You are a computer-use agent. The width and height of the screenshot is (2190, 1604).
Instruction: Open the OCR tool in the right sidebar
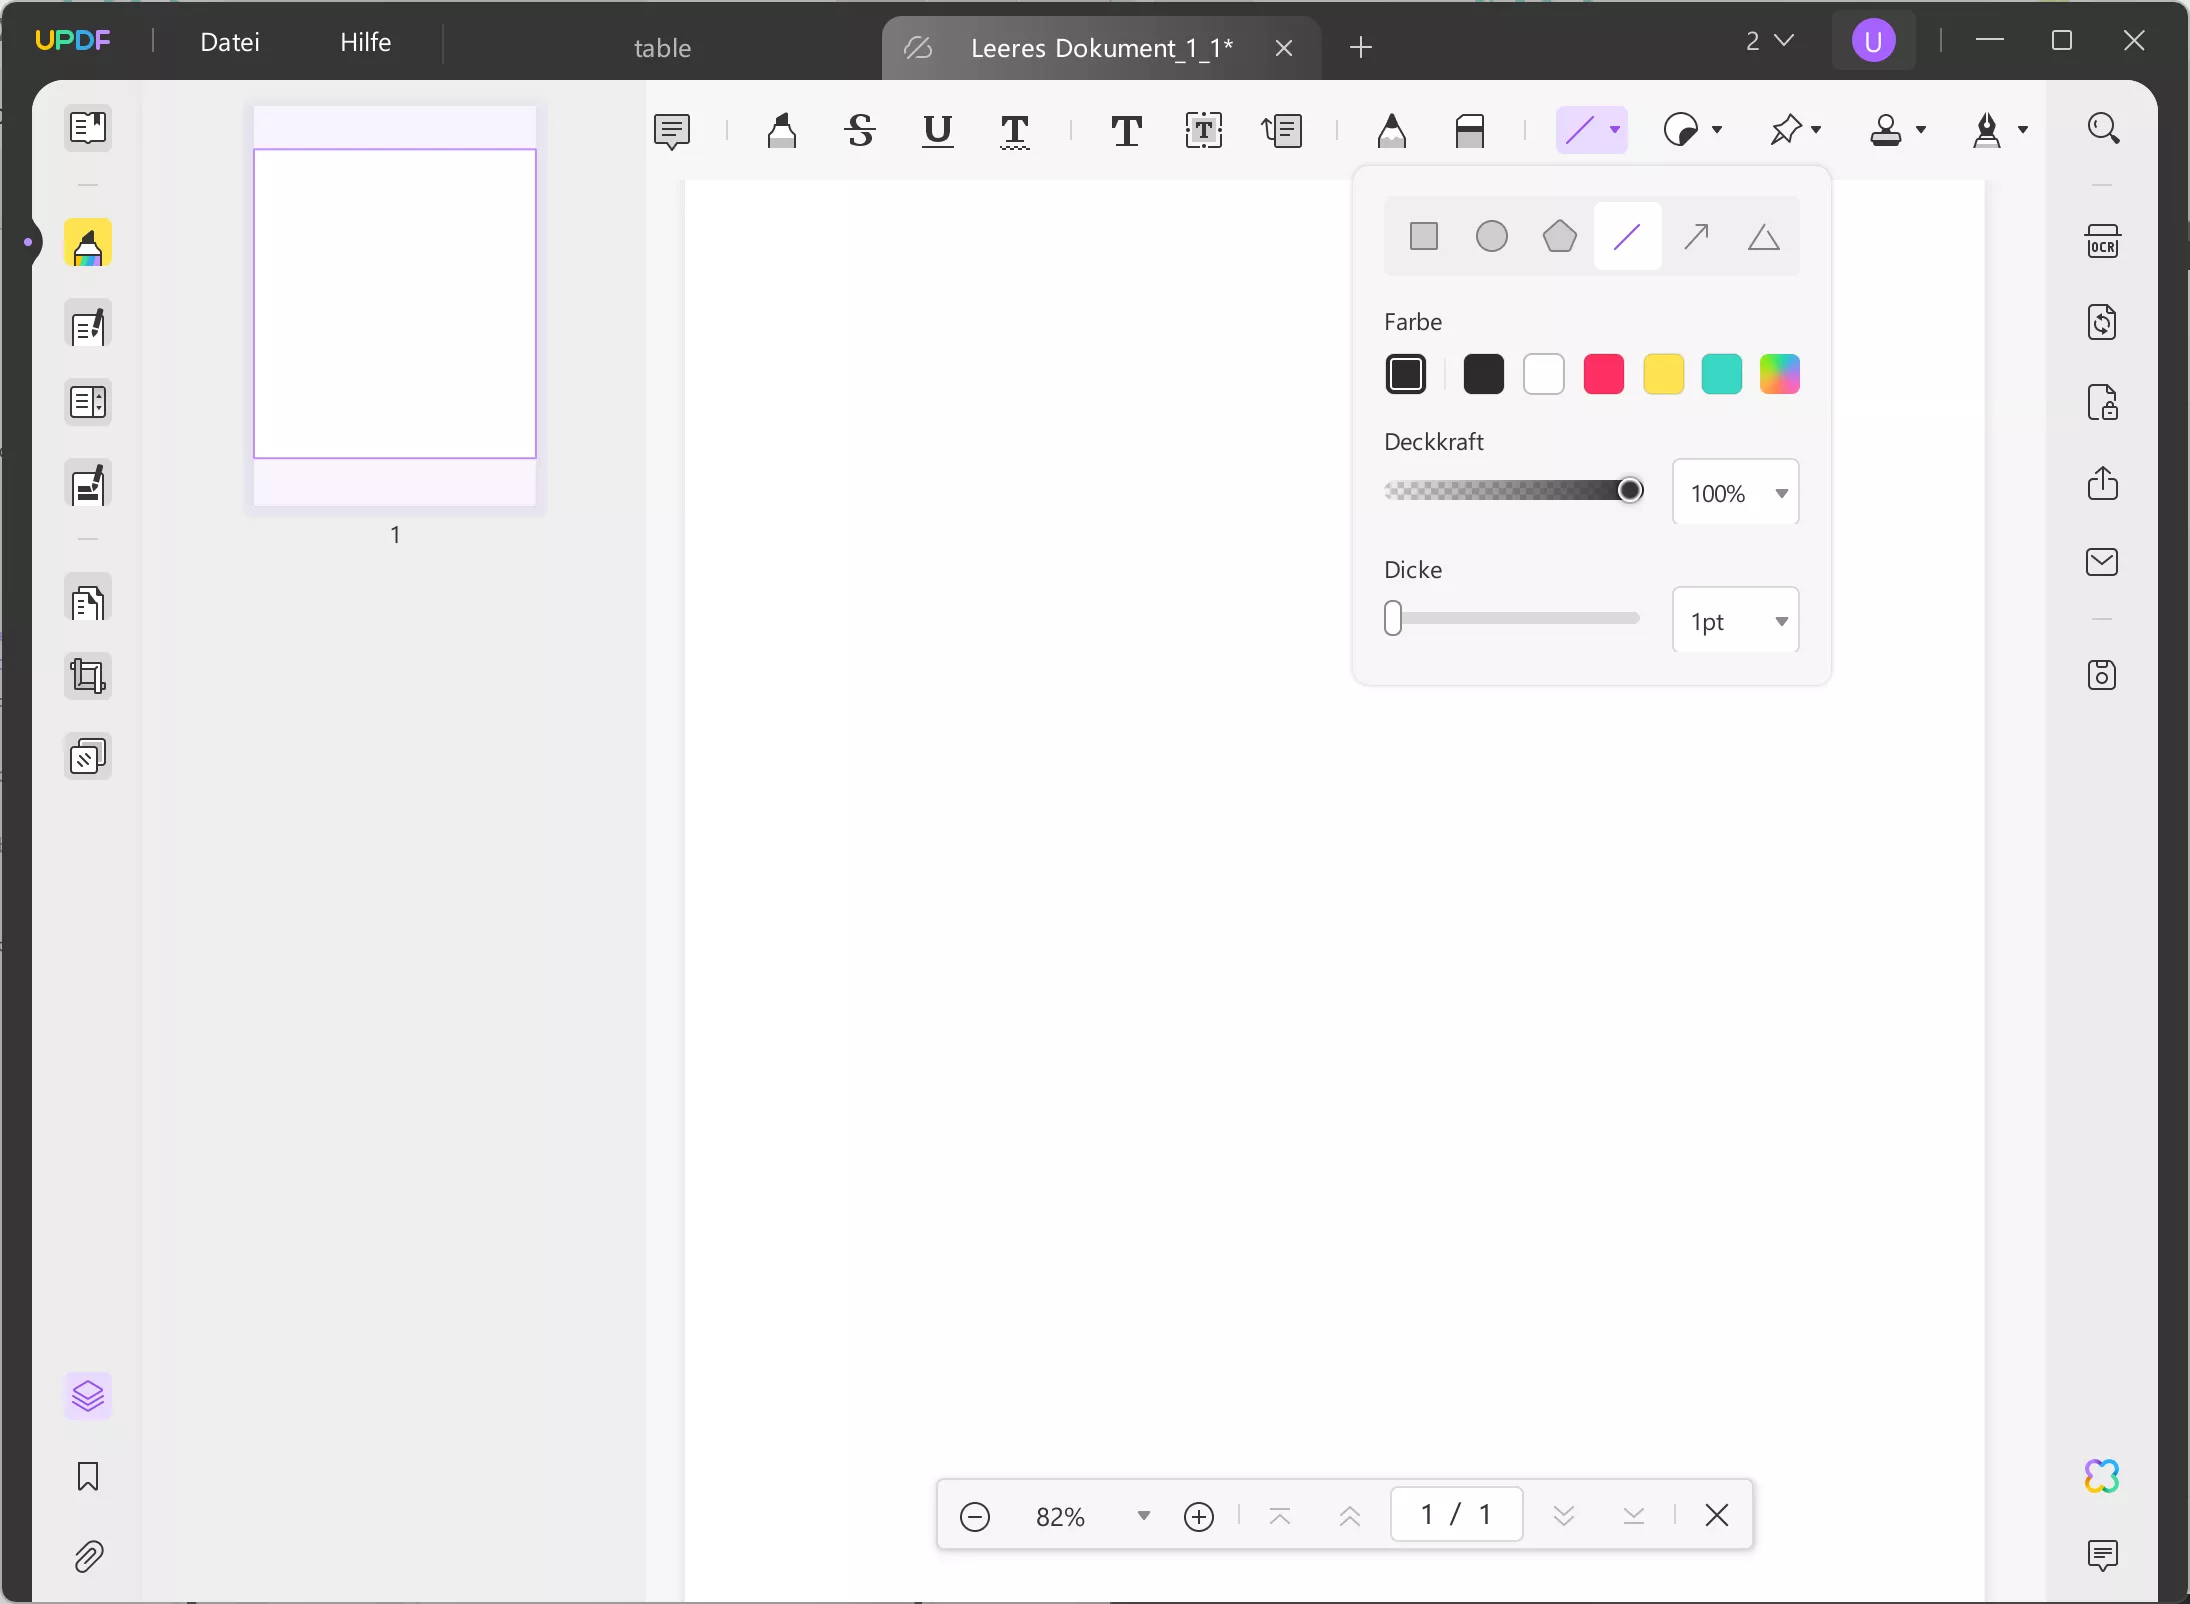tap(2102, 242)
